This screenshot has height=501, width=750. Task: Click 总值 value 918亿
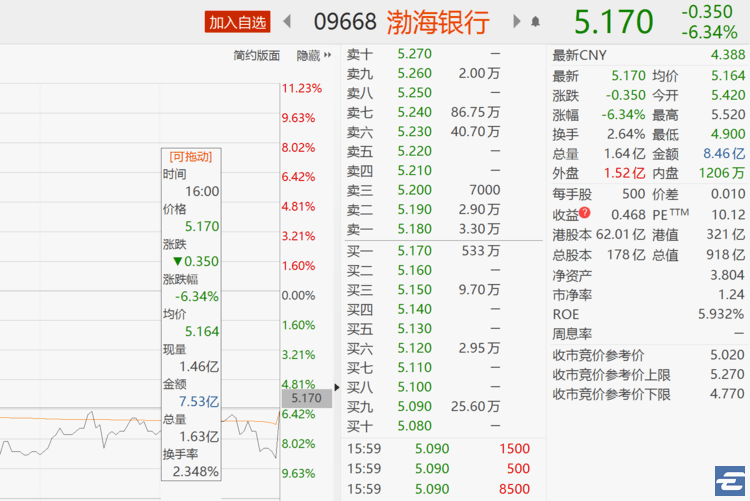coord(725,255)
